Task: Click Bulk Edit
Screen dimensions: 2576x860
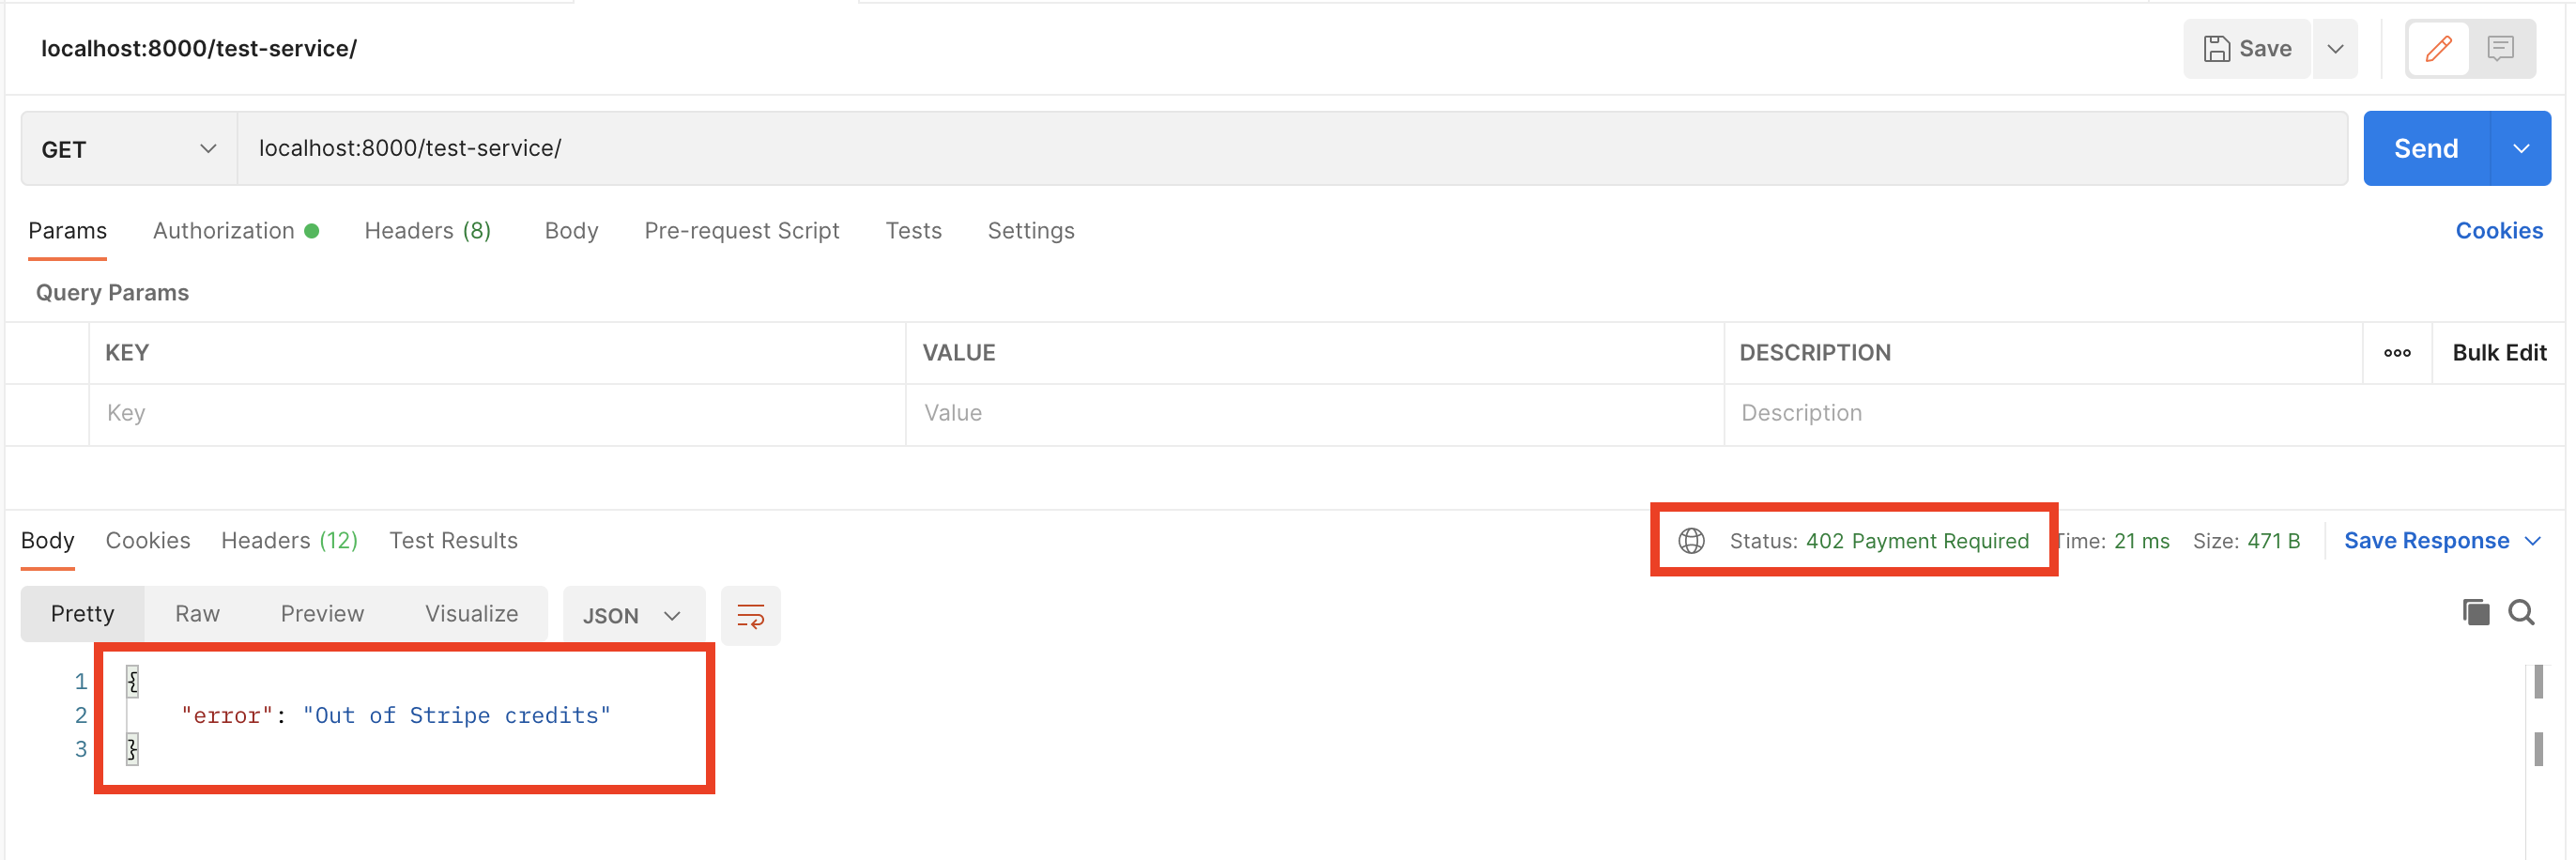Action: (2498, 353)
